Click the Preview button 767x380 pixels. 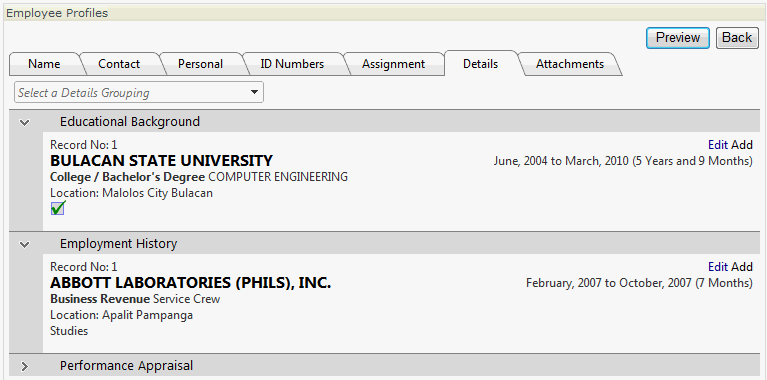pyautogui.click(x=677, y=38)
